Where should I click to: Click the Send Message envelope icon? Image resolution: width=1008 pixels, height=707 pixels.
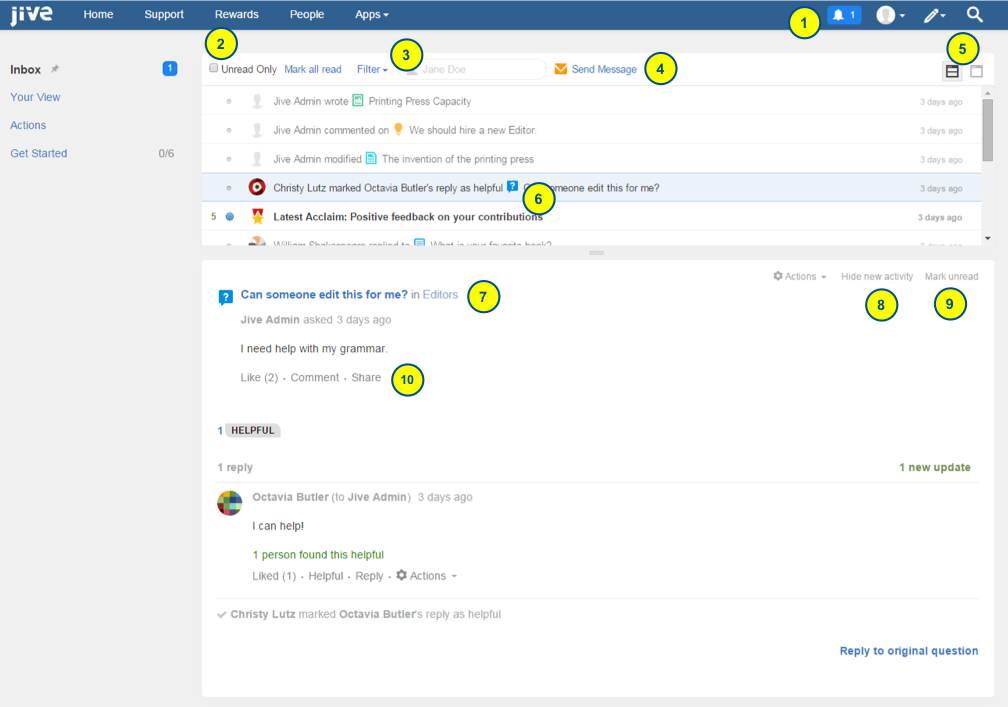(x=561, y=69)
